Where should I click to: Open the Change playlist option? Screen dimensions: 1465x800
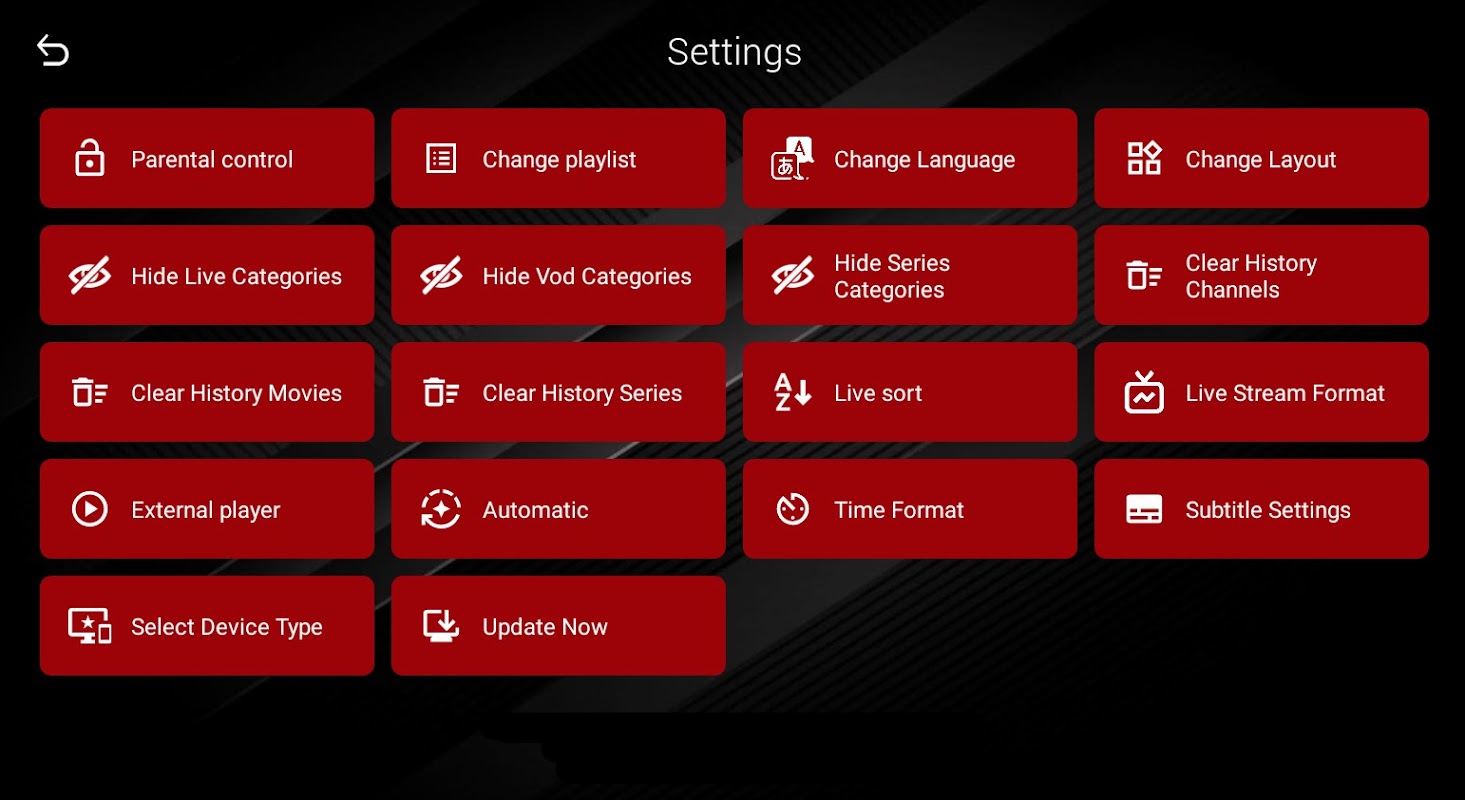coord(558,158)
